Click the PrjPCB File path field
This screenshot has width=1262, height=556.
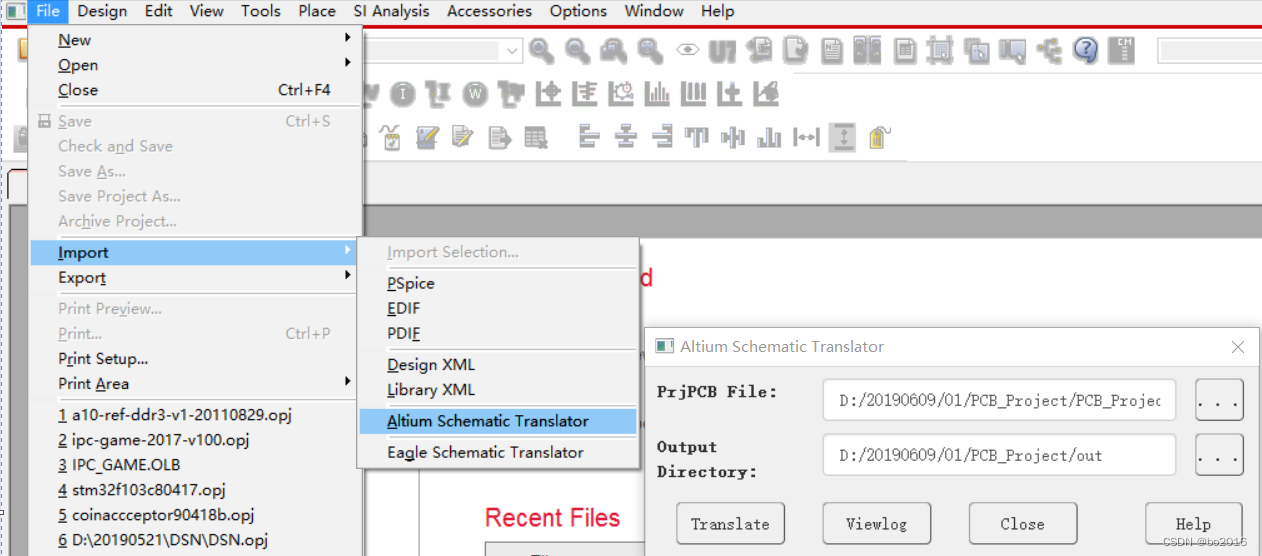(999, 400)
